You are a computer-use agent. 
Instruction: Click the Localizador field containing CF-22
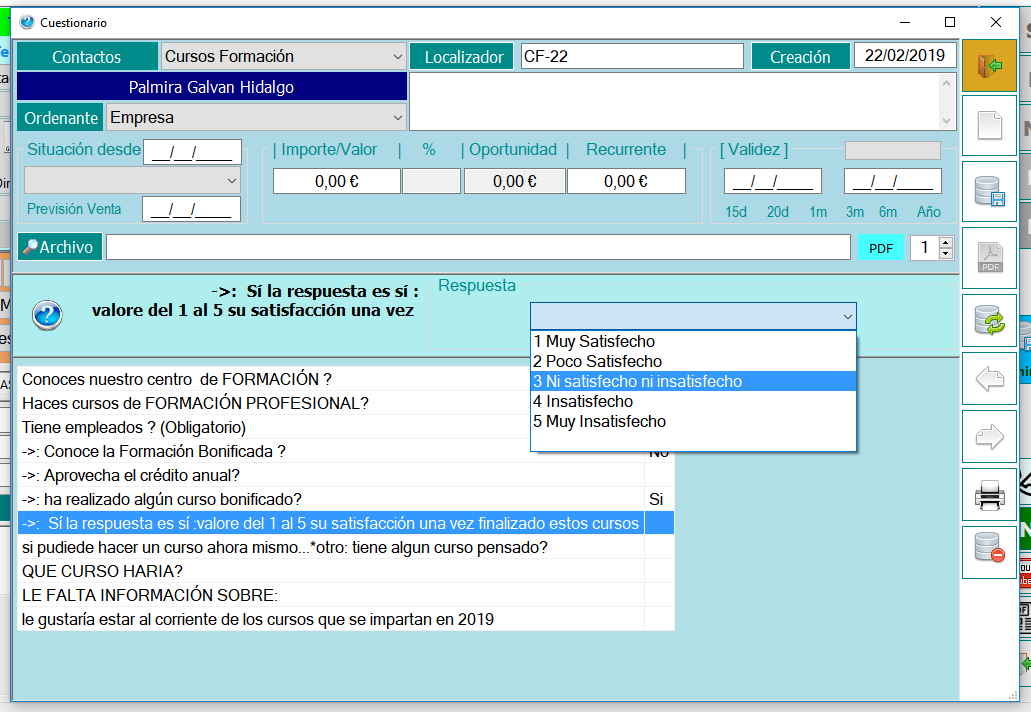(x=632, y=57)
